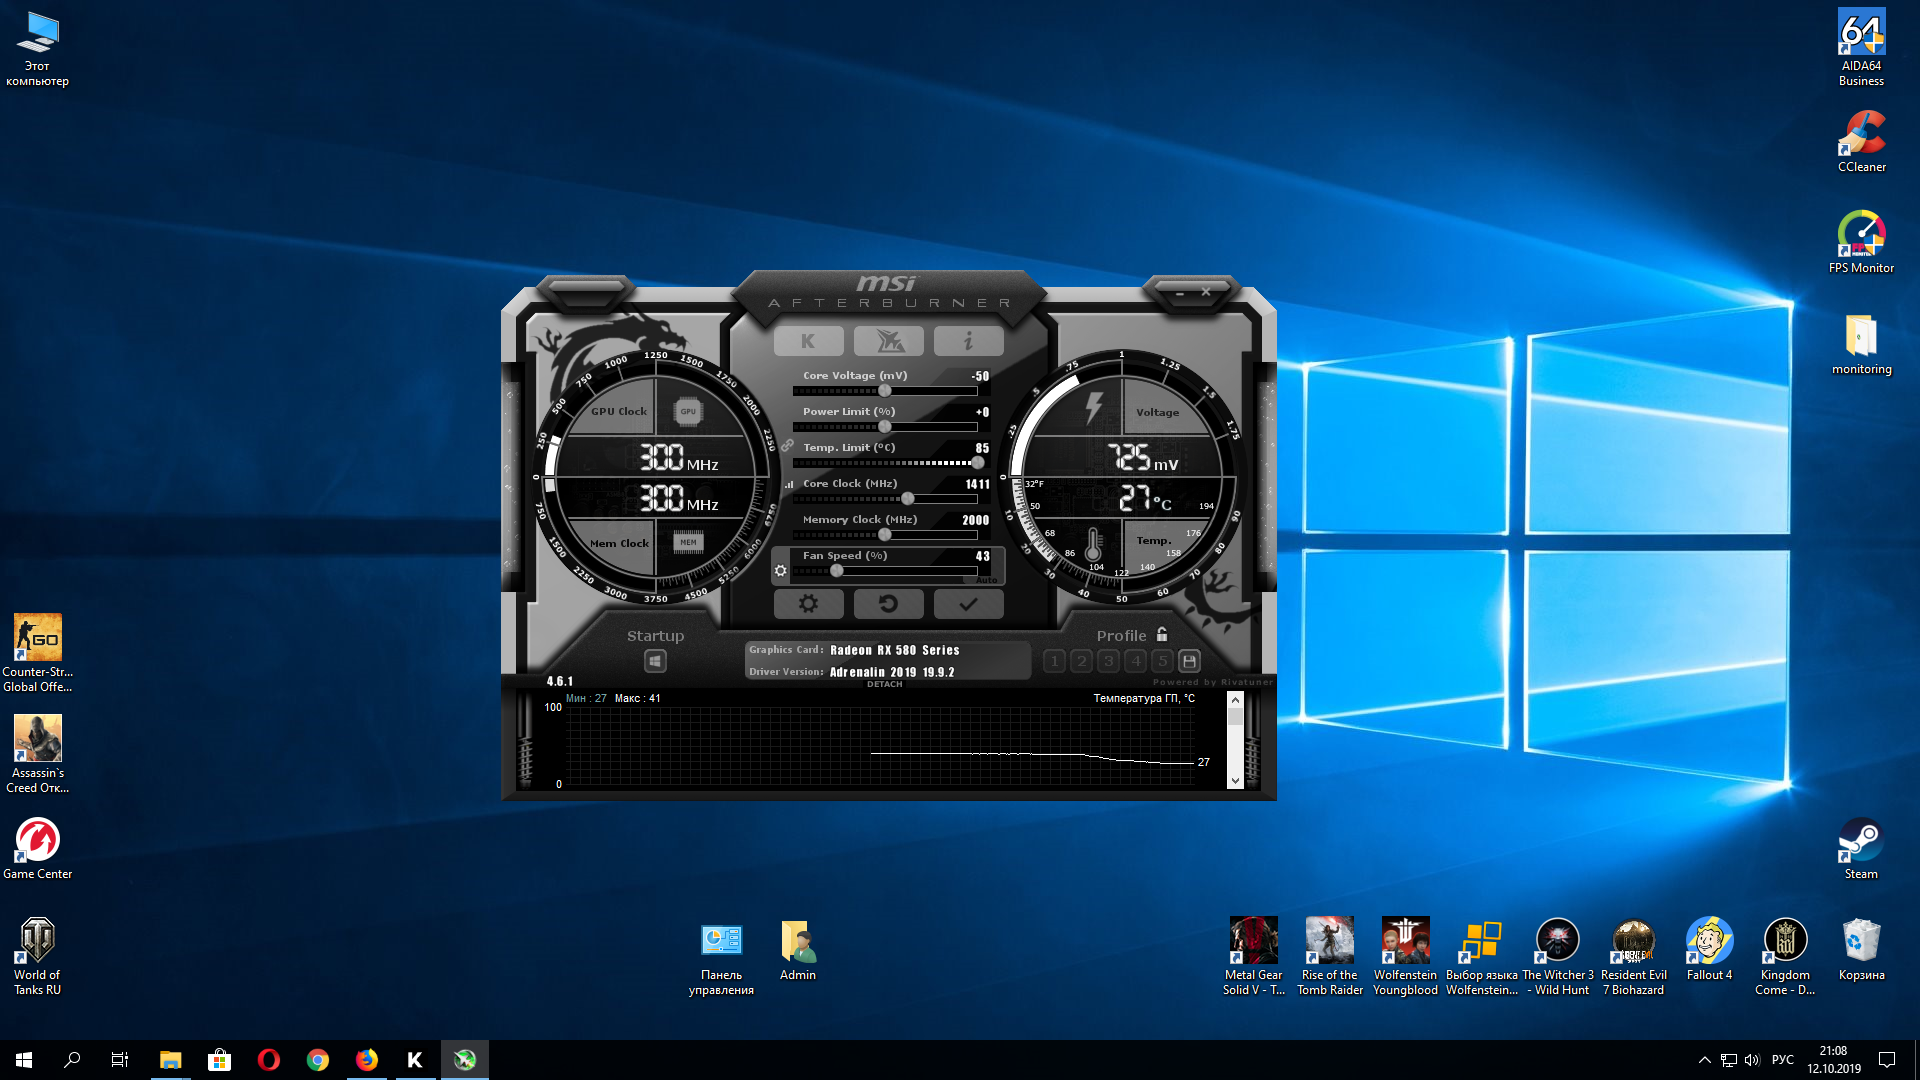Viewport: 1920px width, 1080px height.
Task: Open fan settings gear beside Fan Speed
Action: [x=781, y=571]
